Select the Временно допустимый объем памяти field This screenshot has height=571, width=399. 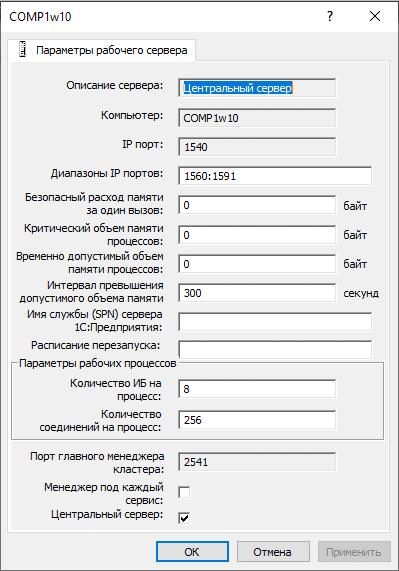click(257, 264)
